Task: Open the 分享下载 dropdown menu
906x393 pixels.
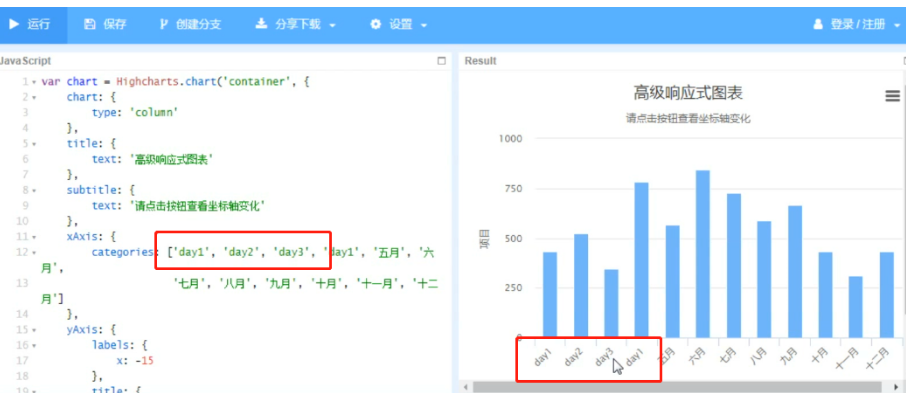Action: [x=296, y=24]
